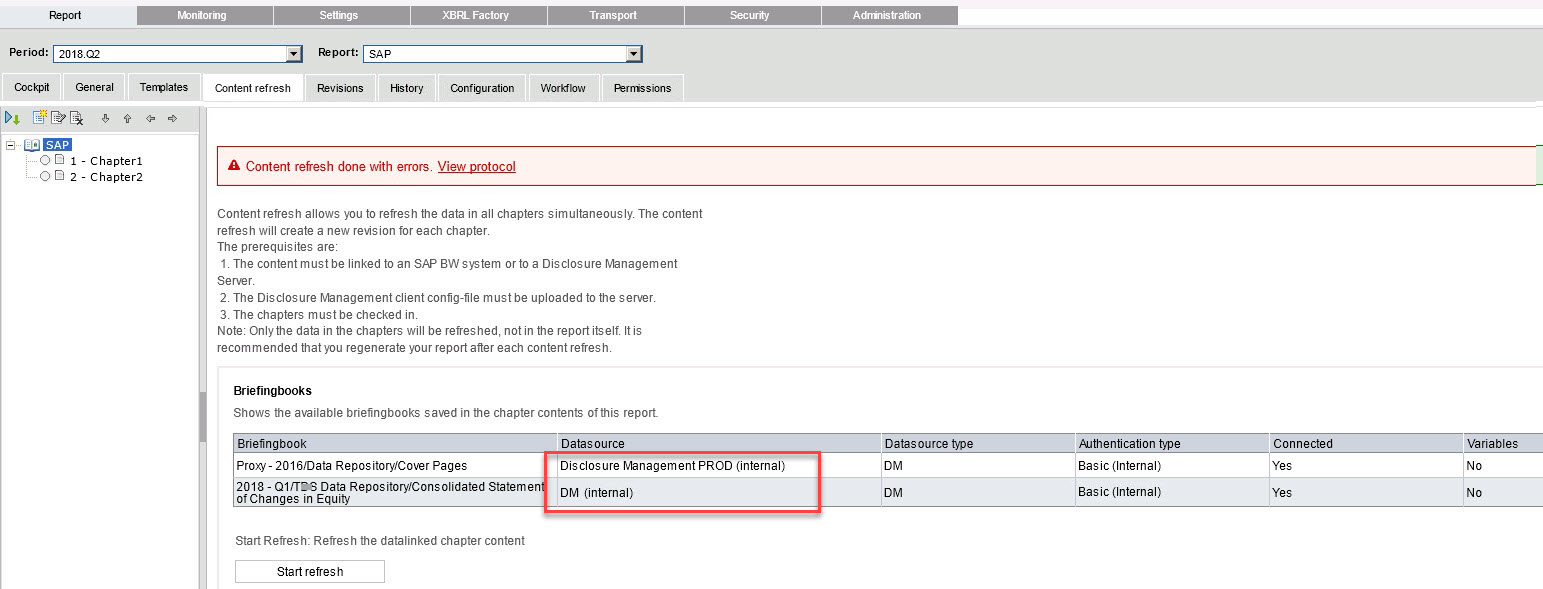Click the Proxy - 2016 Cover Pages briefingbook cell
1543x589 pixels.
click(x=396, y=465)
